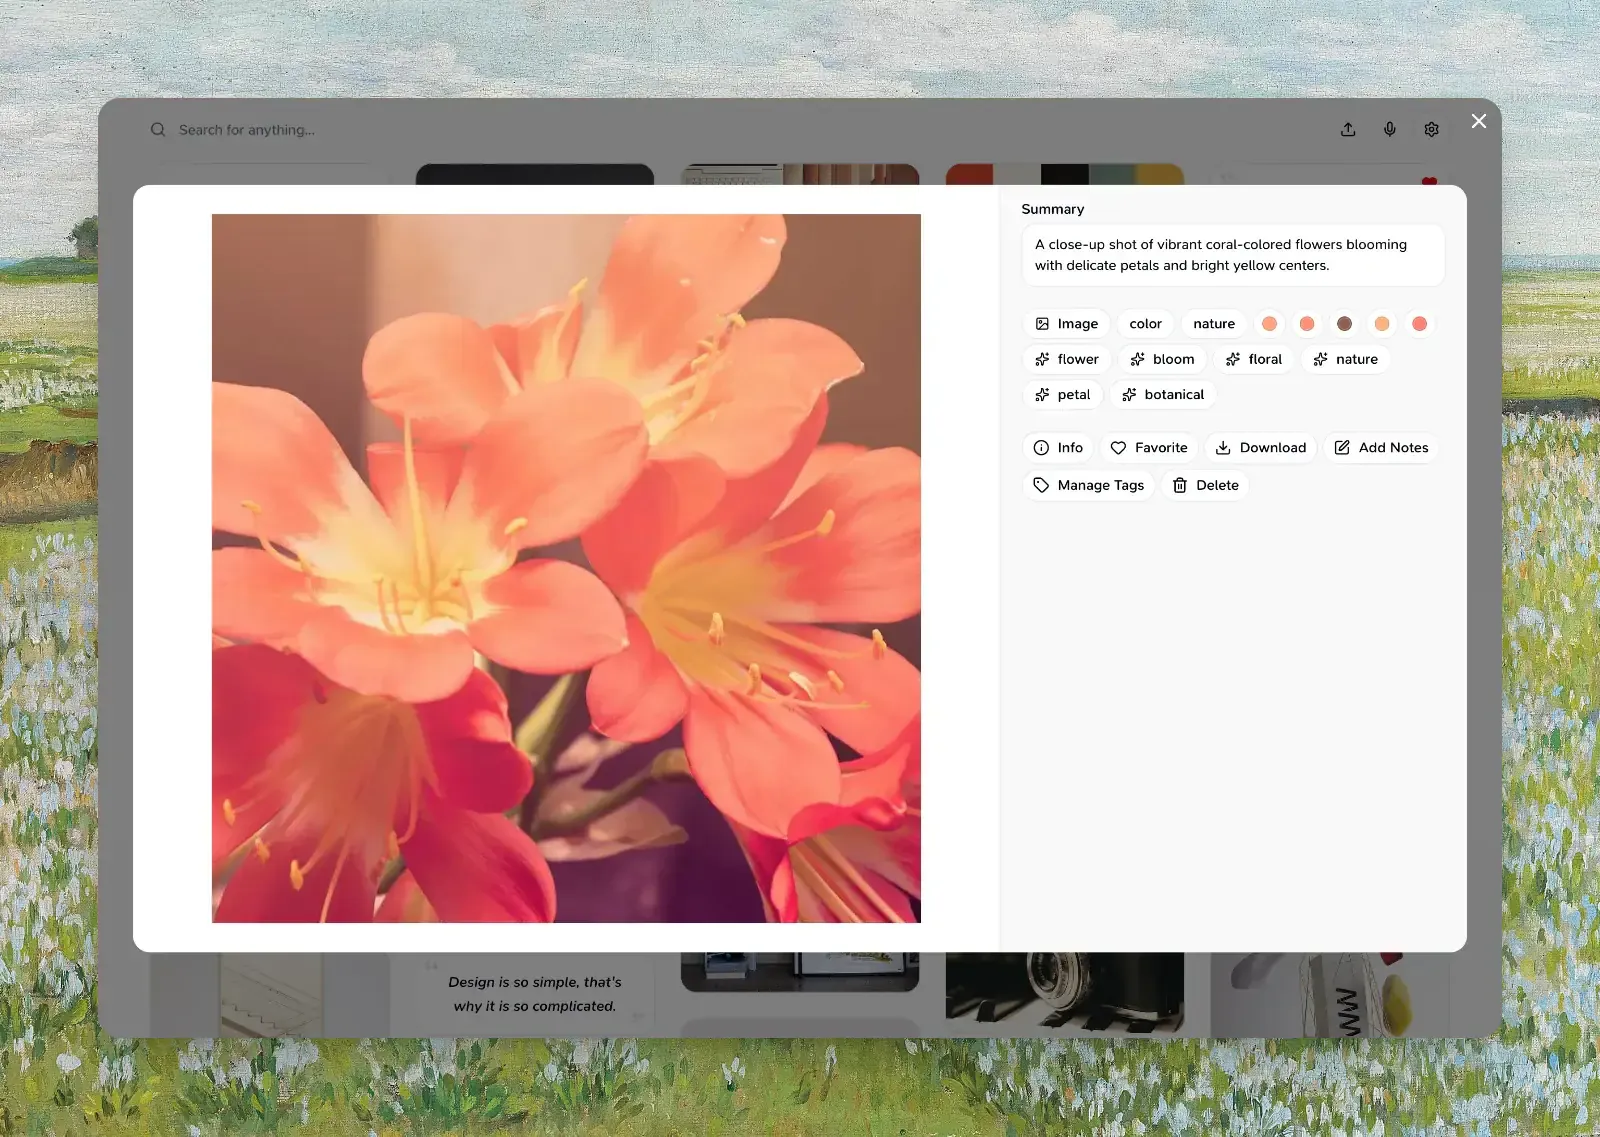This screenshot has height=1137, width=1600.
Task: Click the search magnifier icon
Action: point(158,130)
